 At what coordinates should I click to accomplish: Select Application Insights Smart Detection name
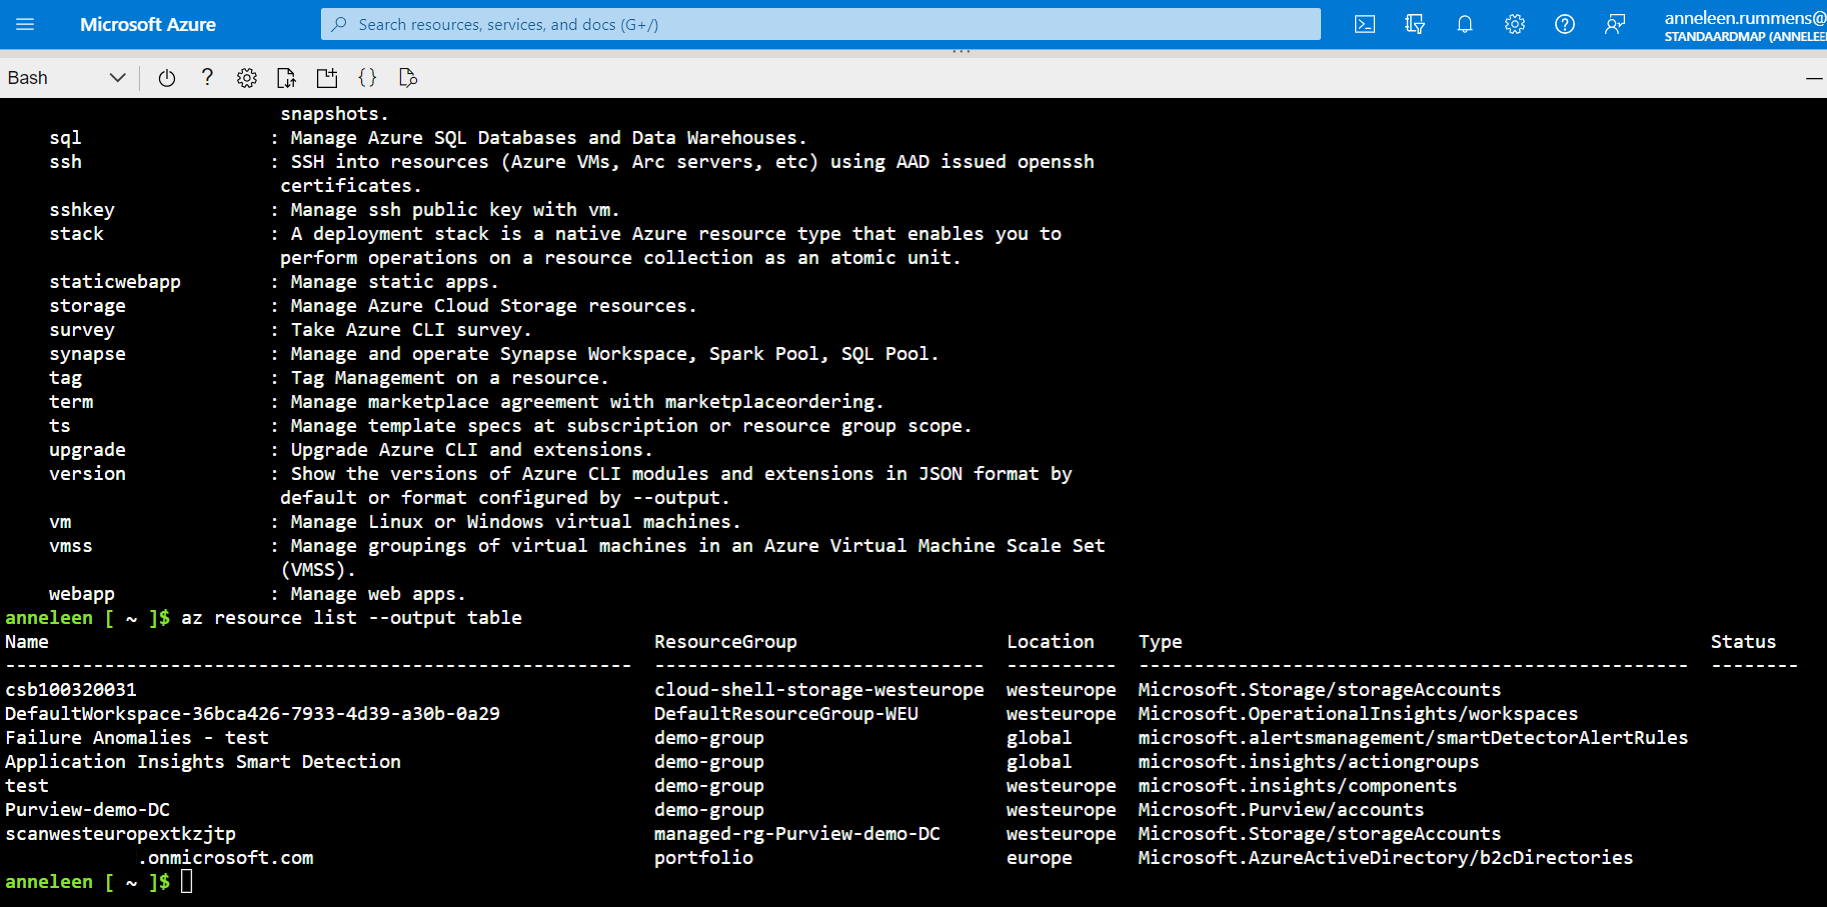point(203,762)
